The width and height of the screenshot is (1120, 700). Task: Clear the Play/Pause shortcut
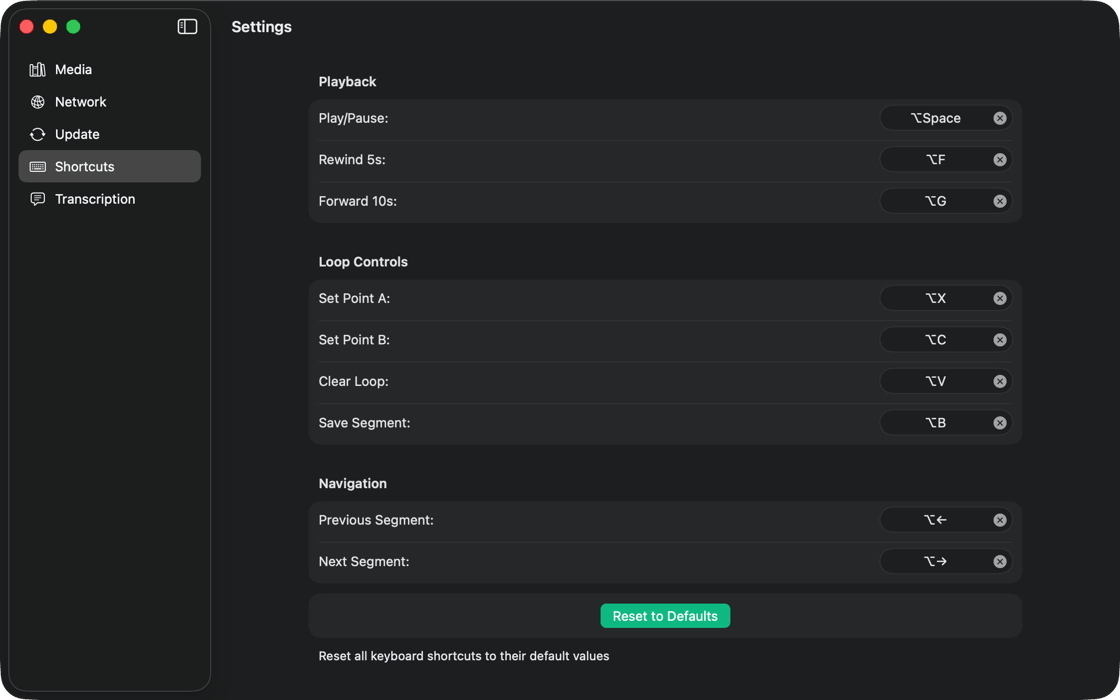pyautogui.click(x=999, y=118)
